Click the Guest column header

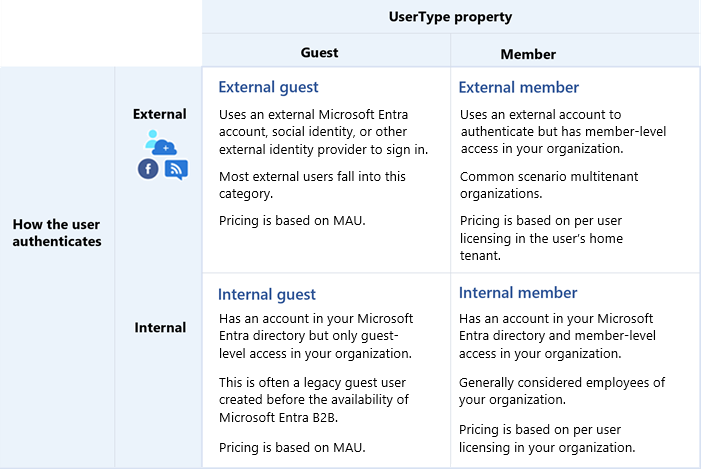320,53
